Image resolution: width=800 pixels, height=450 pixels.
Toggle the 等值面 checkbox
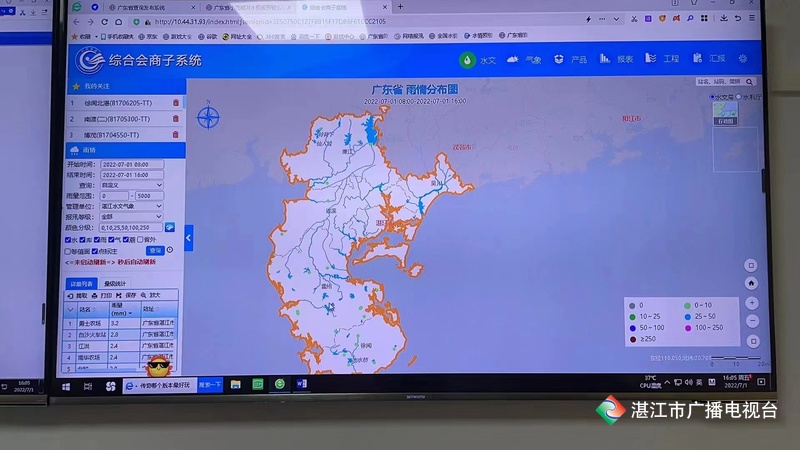(69, 251)
